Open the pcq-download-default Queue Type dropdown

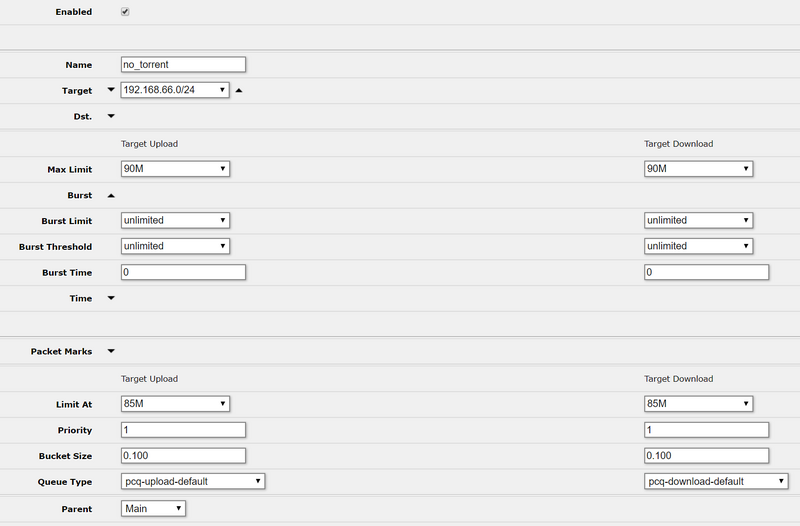coord(716,481)
